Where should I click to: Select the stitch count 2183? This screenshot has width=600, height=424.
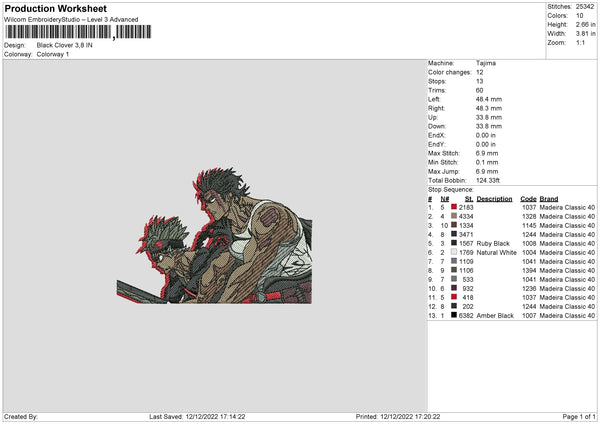click(466, 207)
